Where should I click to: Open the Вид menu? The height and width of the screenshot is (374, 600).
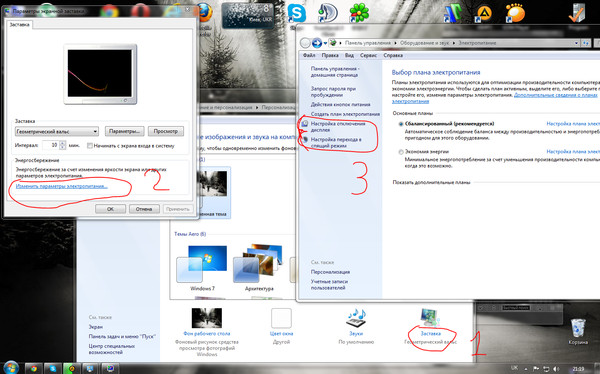tap(349, 55)
